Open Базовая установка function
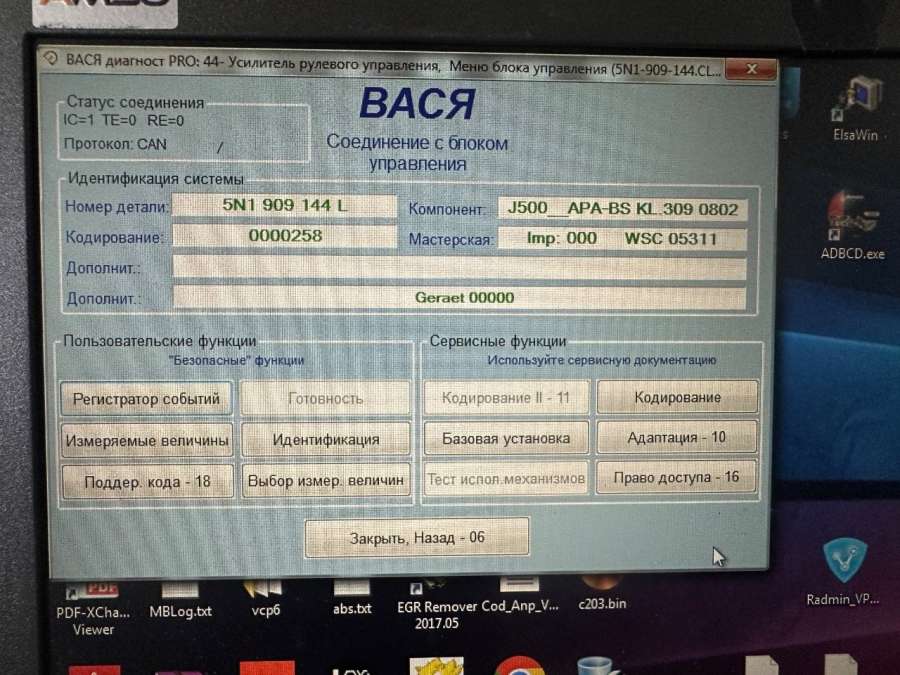900x675 pixels. (506, 439)
